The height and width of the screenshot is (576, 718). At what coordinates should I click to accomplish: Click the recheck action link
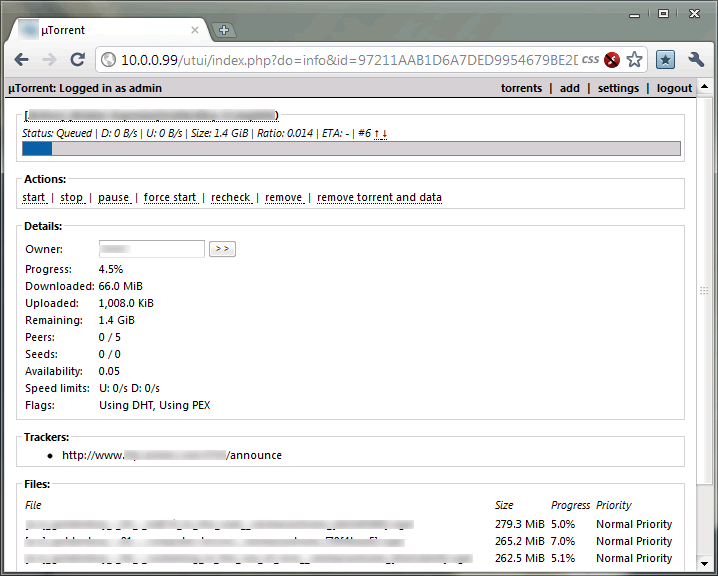(x=231, y=197)
